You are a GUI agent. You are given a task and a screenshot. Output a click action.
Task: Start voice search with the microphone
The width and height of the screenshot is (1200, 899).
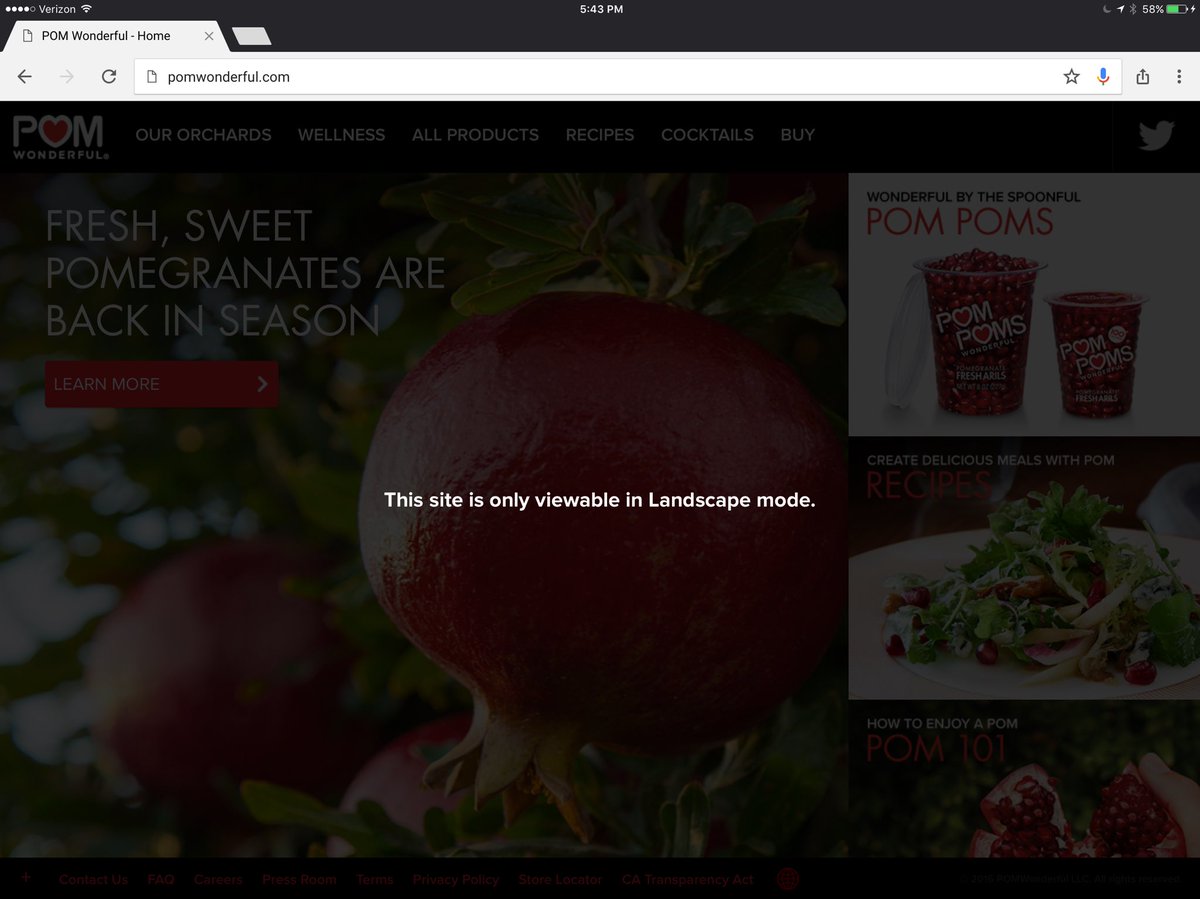[x=1103, y=76]
